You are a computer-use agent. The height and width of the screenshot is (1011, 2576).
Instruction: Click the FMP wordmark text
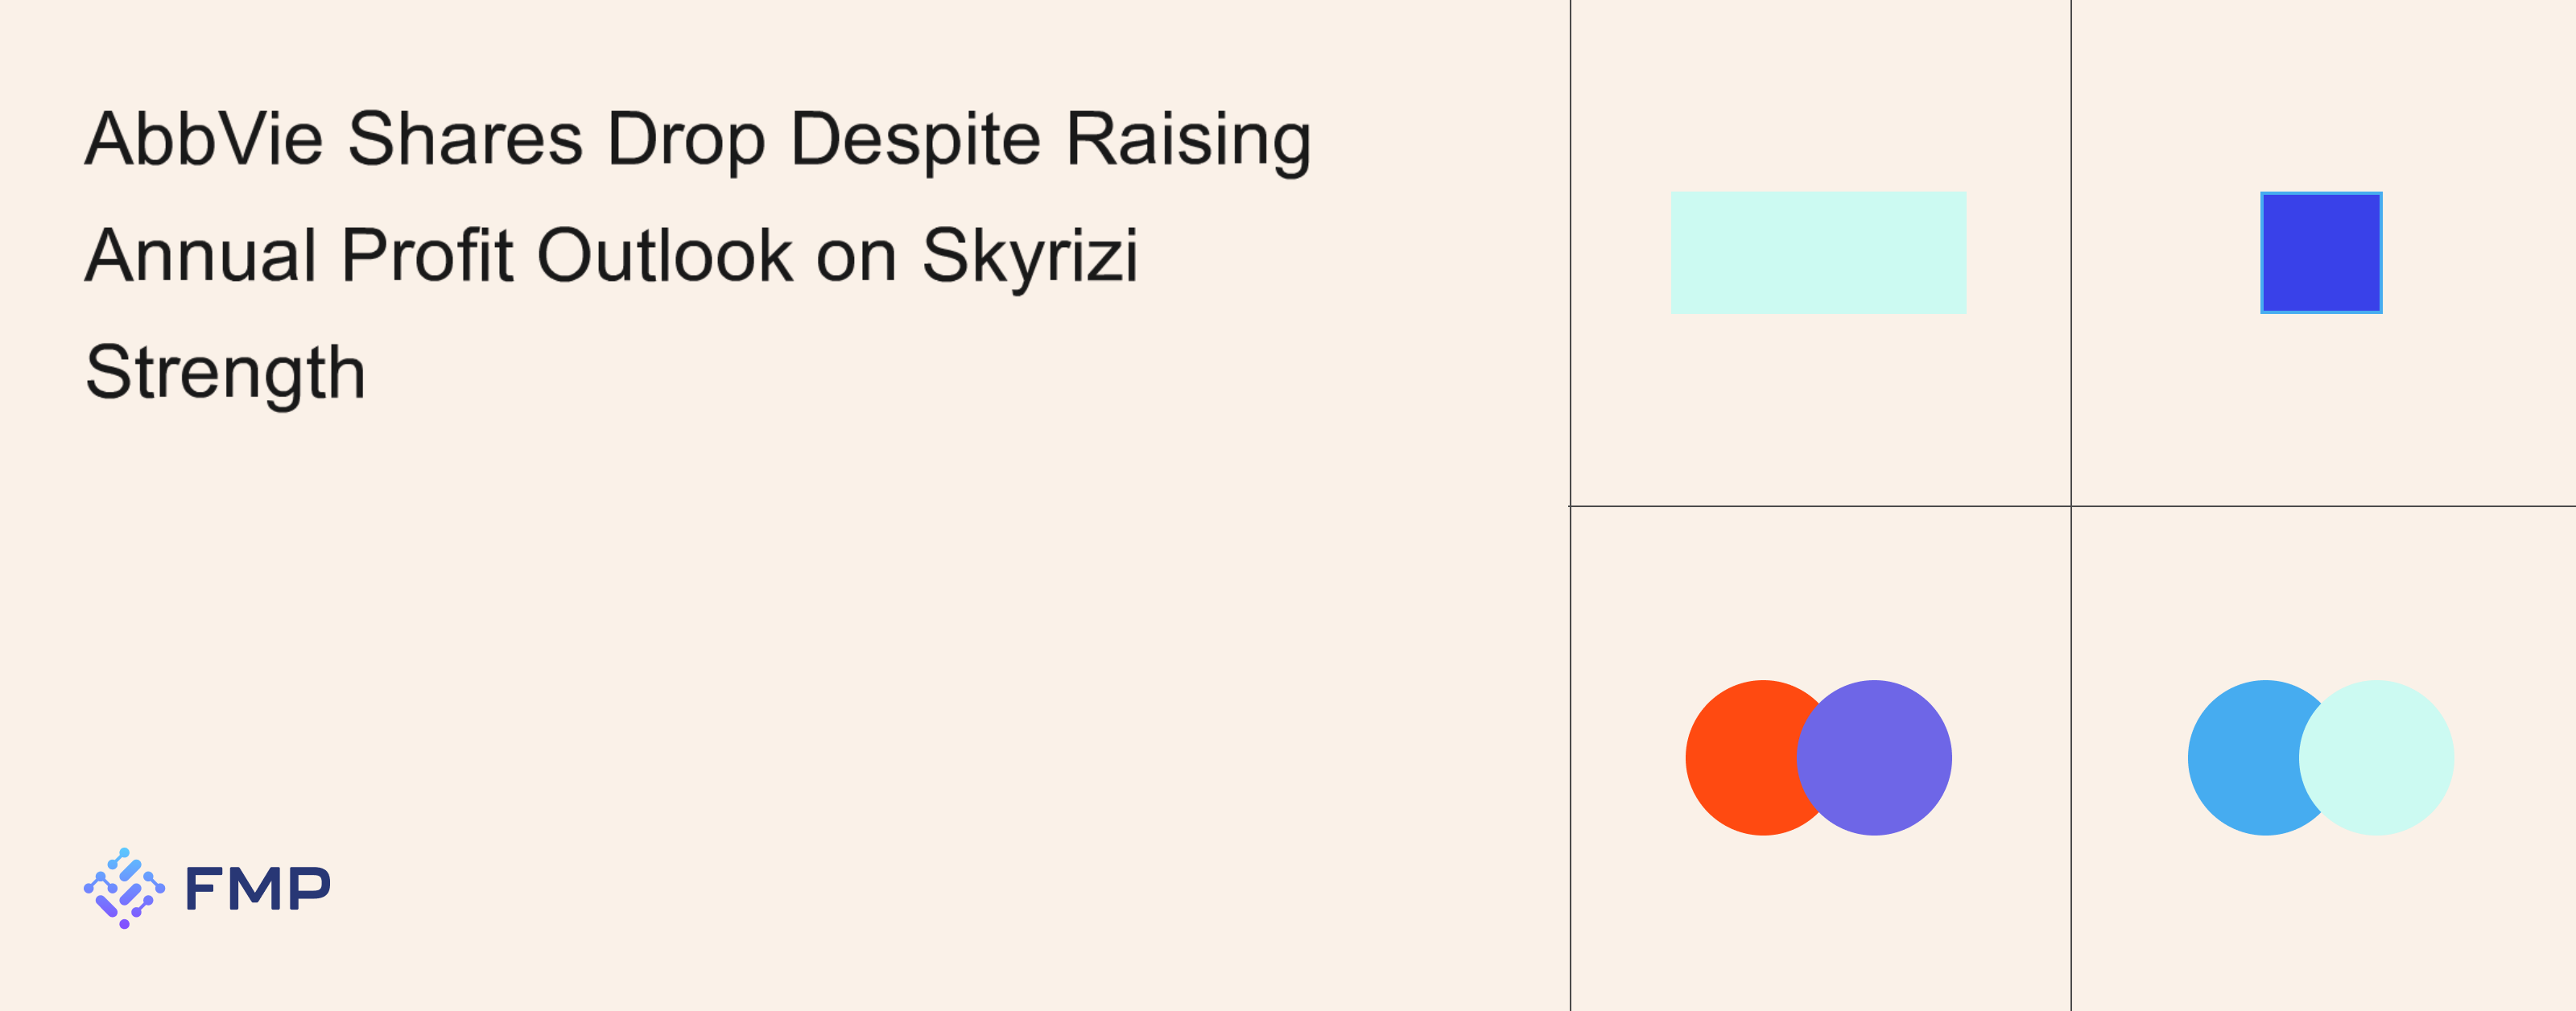pyautogui.click(x=258, y=889)
